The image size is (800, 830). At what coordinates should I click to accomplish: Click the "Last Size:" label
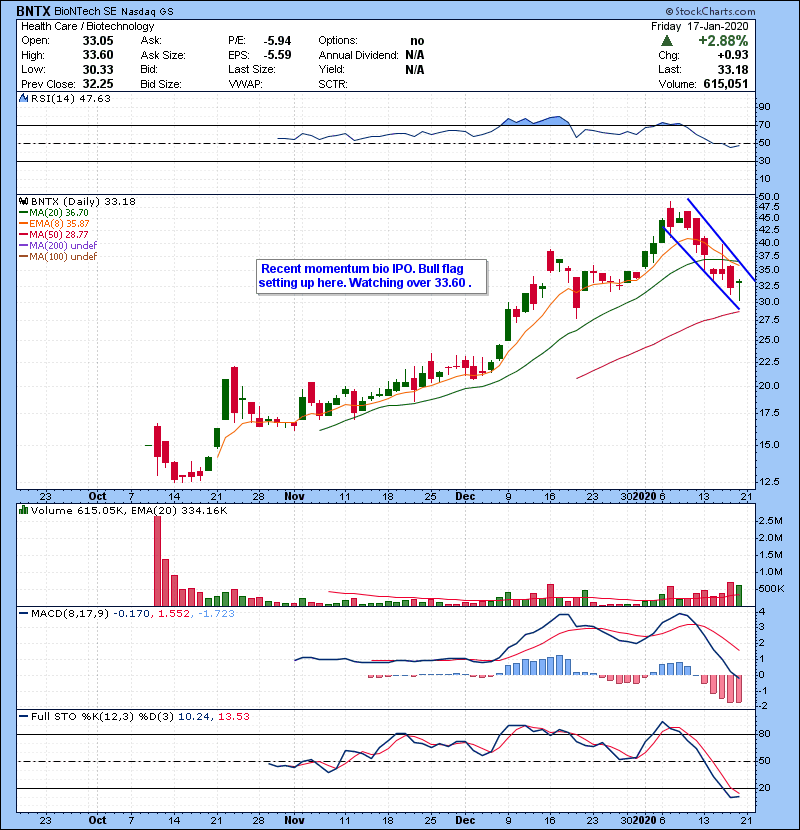(x=252, y=69)
